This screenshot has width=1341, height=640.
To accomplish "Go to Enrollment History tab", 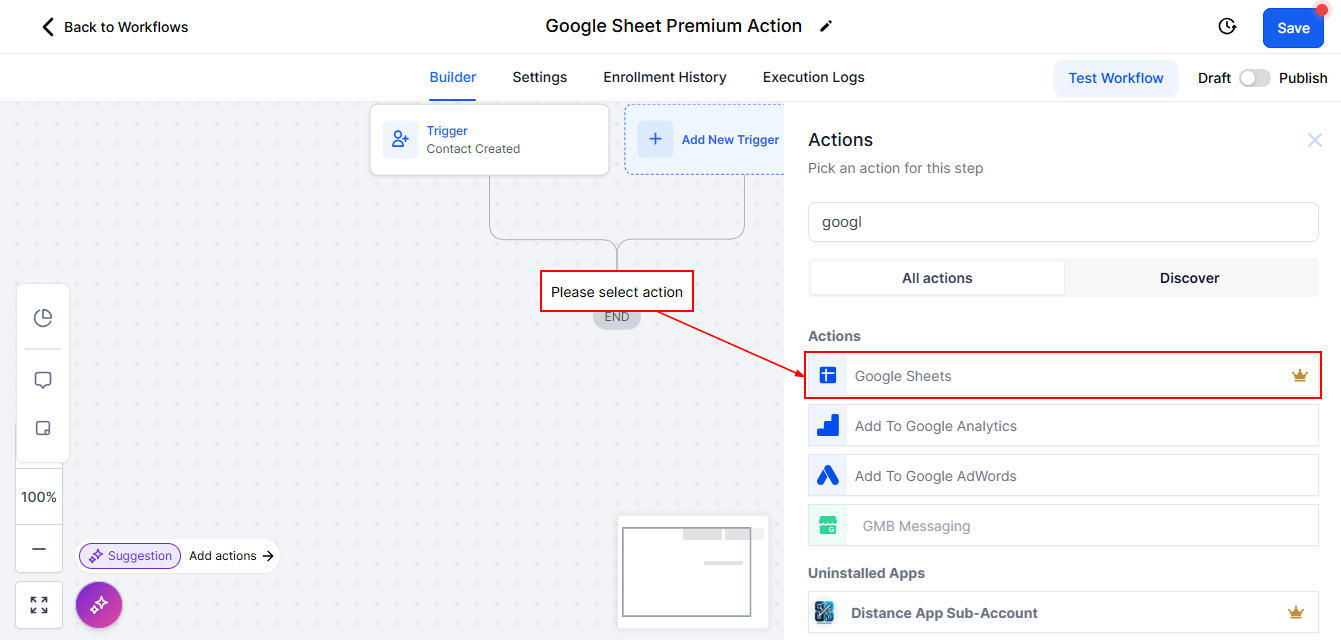I will (x=664, y=77).
